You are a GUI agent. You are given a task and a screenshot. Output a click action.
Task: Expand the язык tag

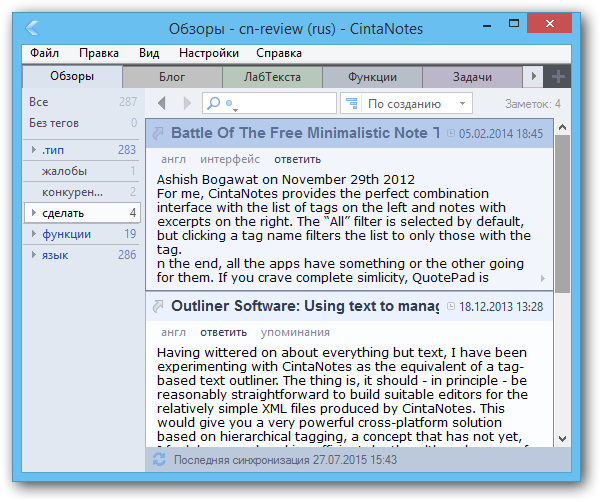(34, 255)
